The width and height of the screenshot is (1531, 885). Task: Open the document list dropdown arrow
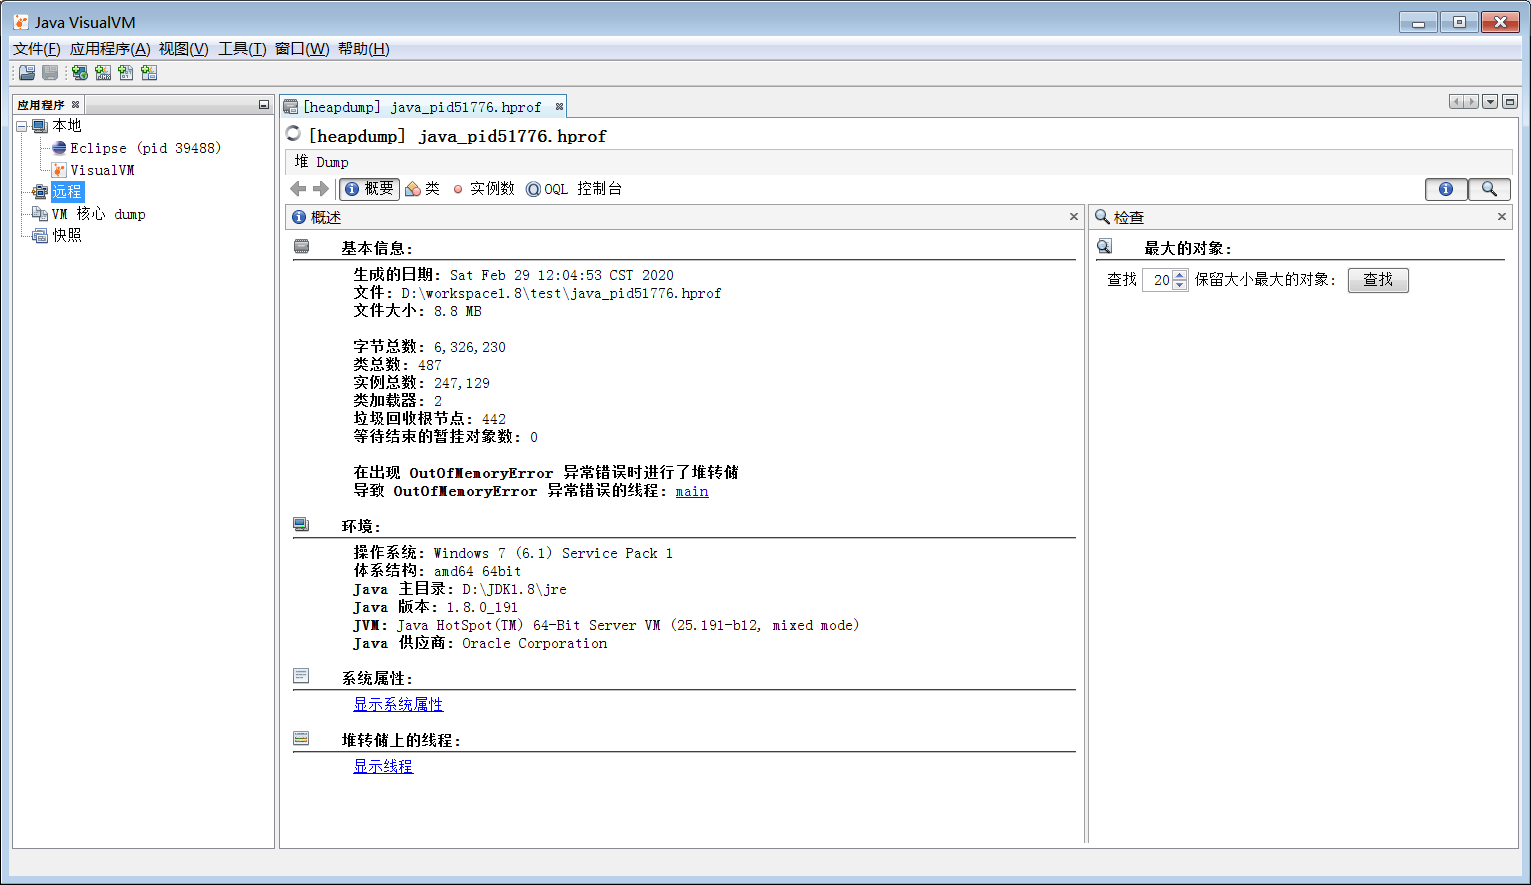click(1490, 102)
